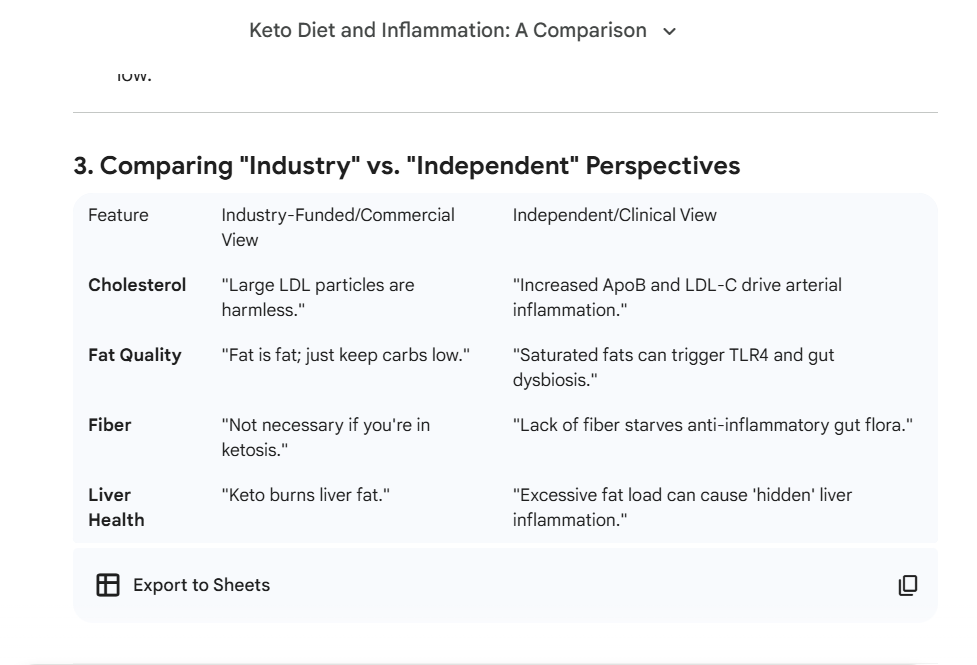This screenshot has height=665, width=977.
Task: Click the "Export to Sheets" text label
Action: tap(201, 585)
